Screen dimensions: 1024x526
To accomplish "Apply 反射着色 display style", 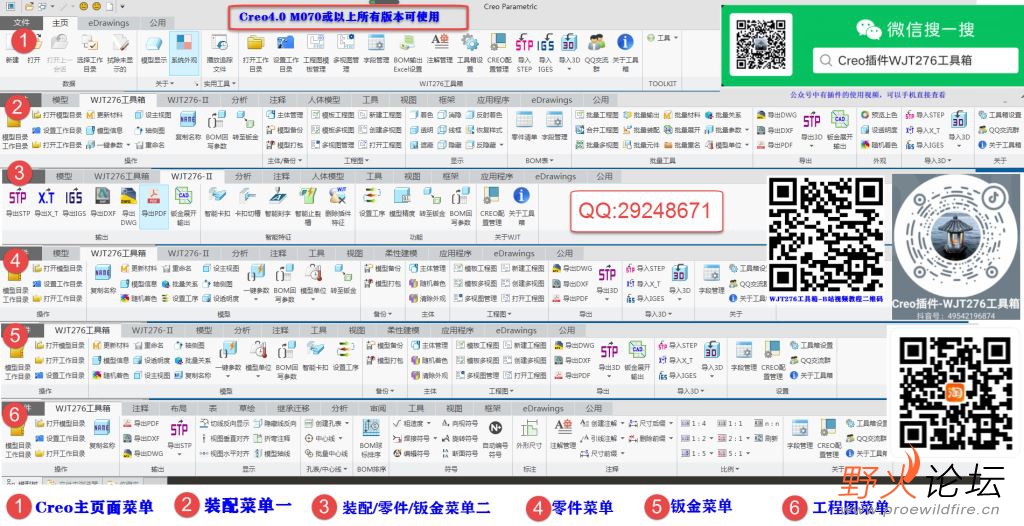I will [485, 115].
